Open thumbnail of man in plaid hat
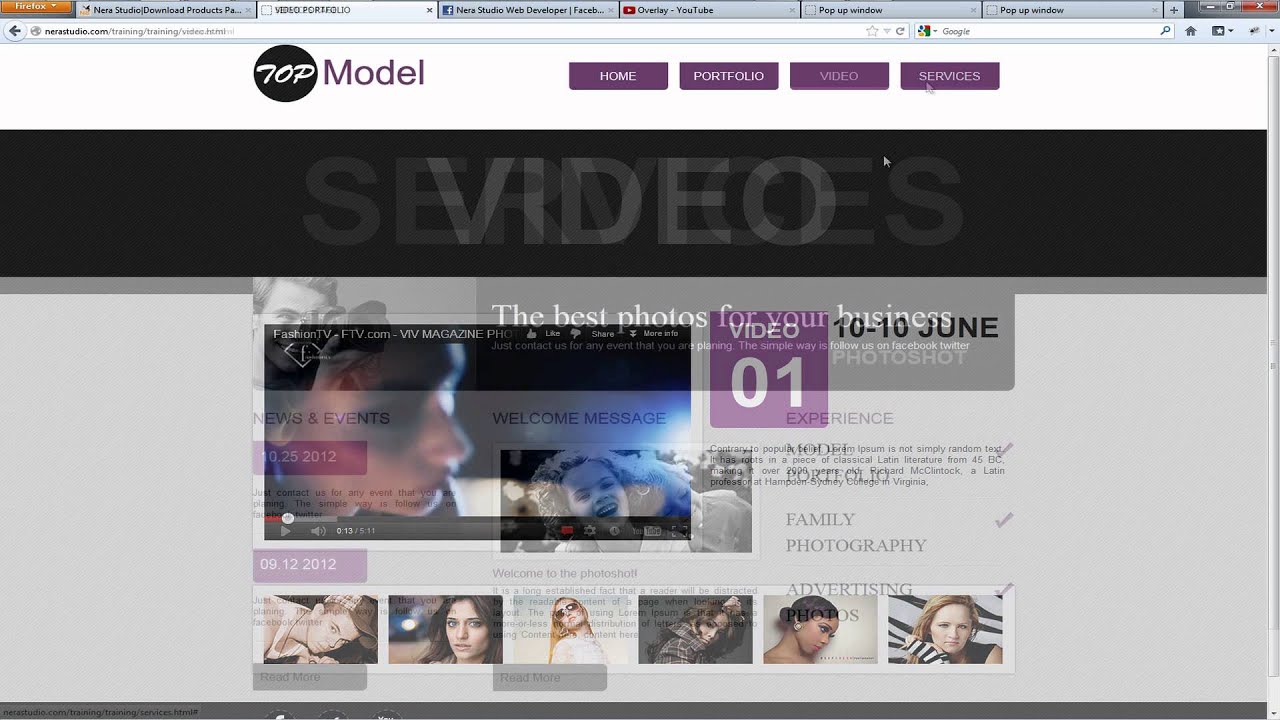Viewport: 1280px width, 720px height. click(321, 630)
